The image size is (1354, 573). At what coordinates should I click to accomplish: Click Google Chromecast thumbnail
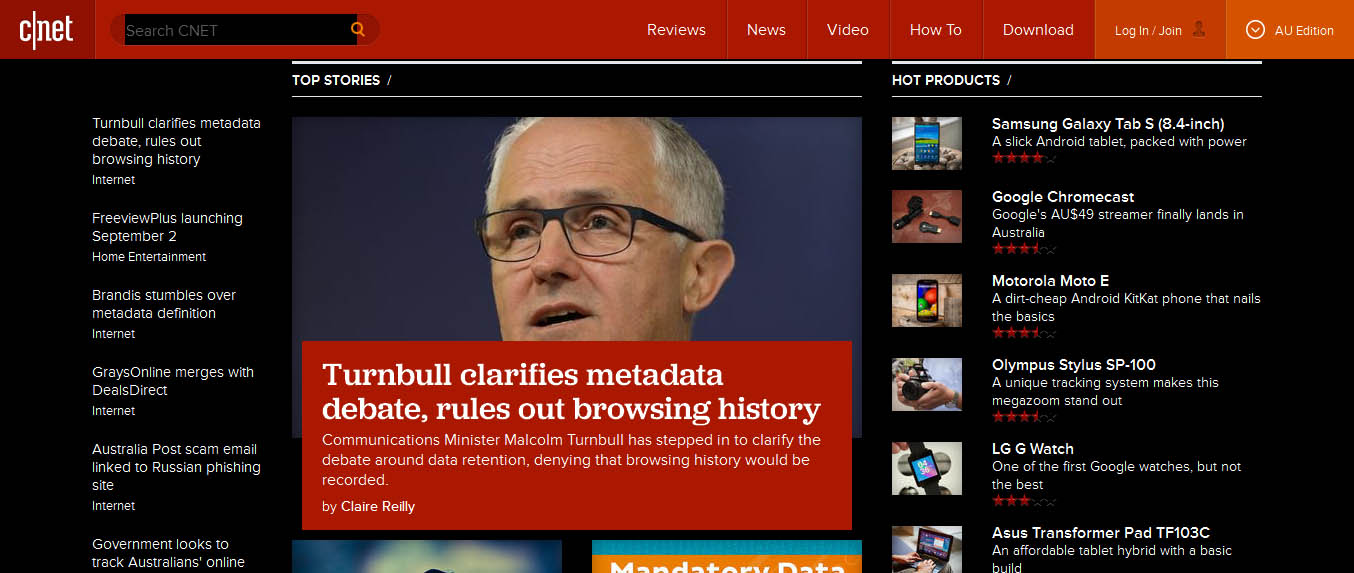[927, 216]
